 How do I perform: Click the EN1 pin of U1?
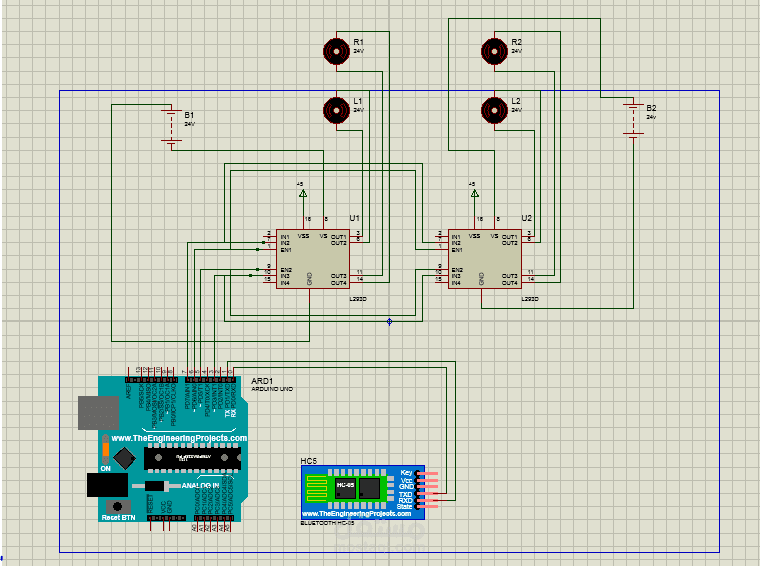(x=270, y=250)
